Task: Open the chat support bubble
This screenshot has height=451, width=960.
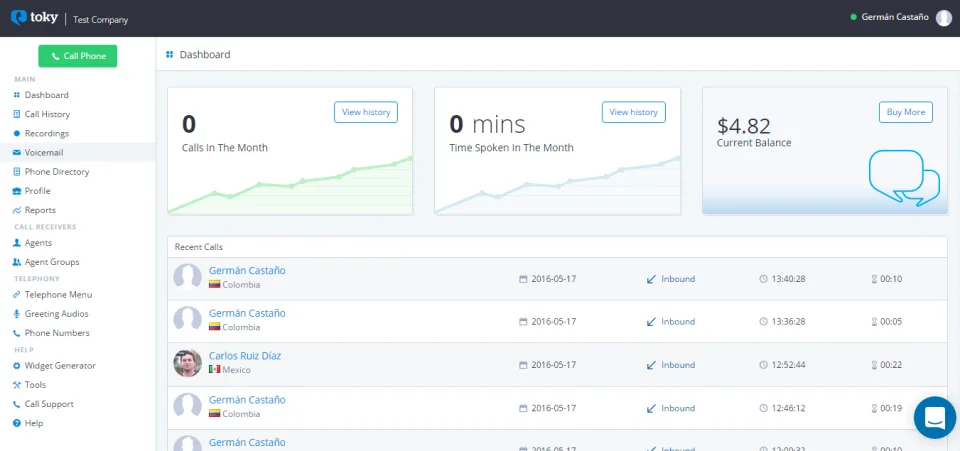Action: [x=935, y=417]
